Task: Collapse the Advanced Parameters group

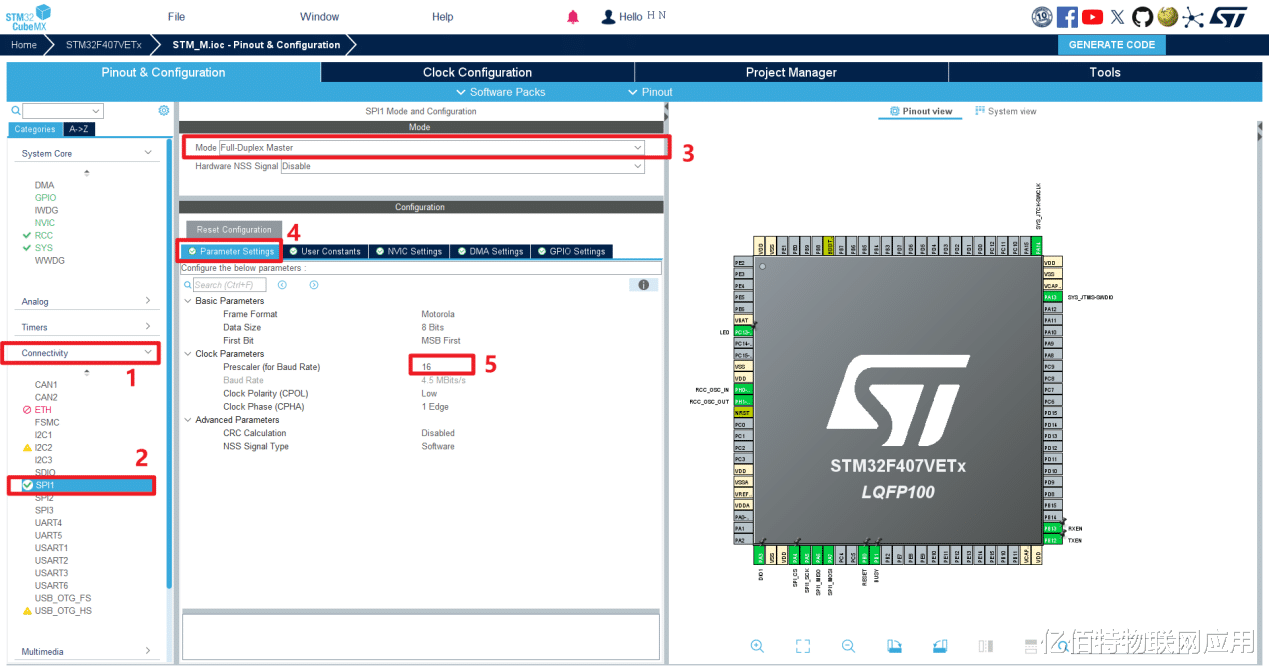Action: pyautogui.click(x=188, y=420)
